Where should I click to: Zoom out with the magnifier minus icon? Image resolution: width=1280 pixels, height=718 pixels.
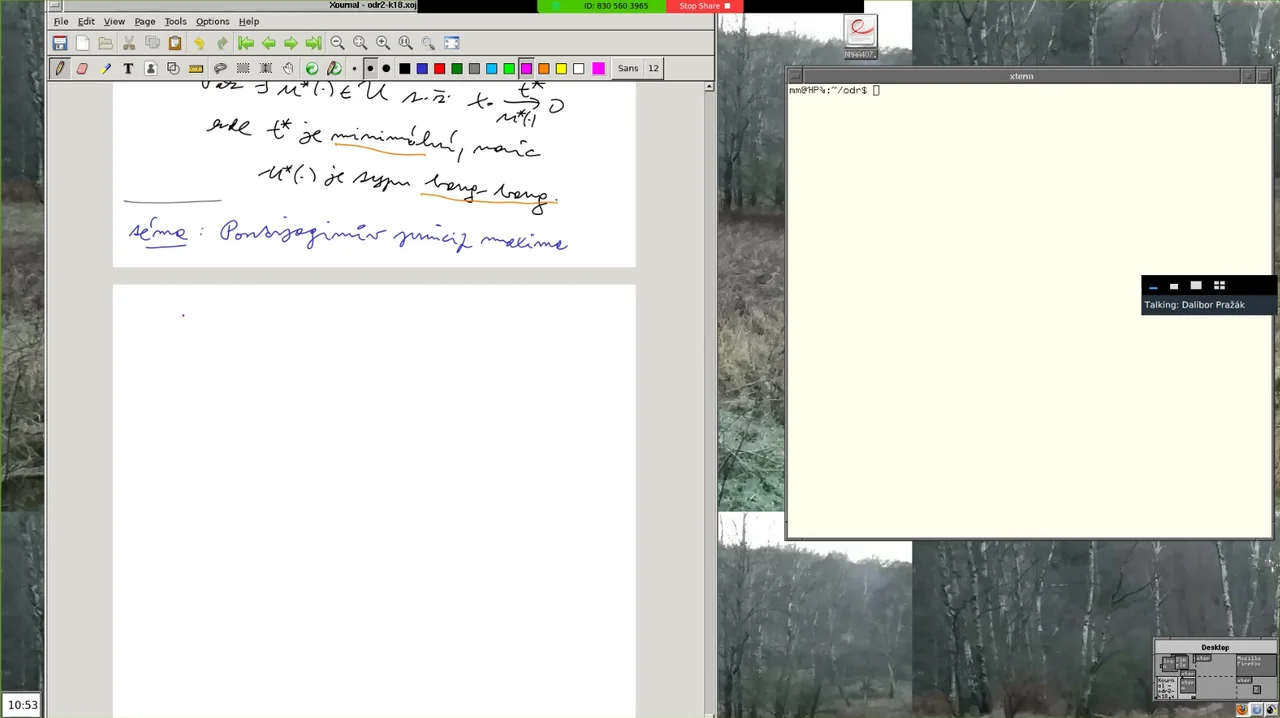pyautogui.click(x=337, y=43)
